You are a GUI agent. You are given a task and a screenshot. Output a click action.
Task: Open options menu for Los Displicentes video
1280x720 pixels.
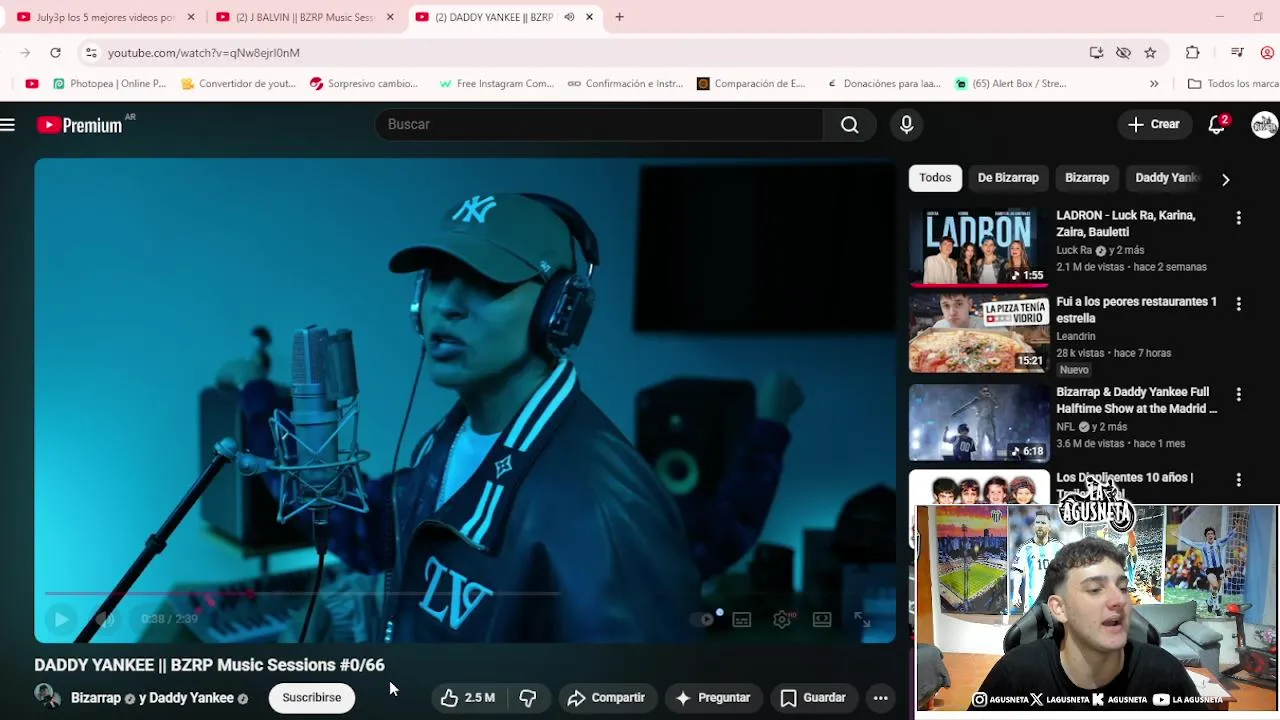click(x=1238, y=480)
